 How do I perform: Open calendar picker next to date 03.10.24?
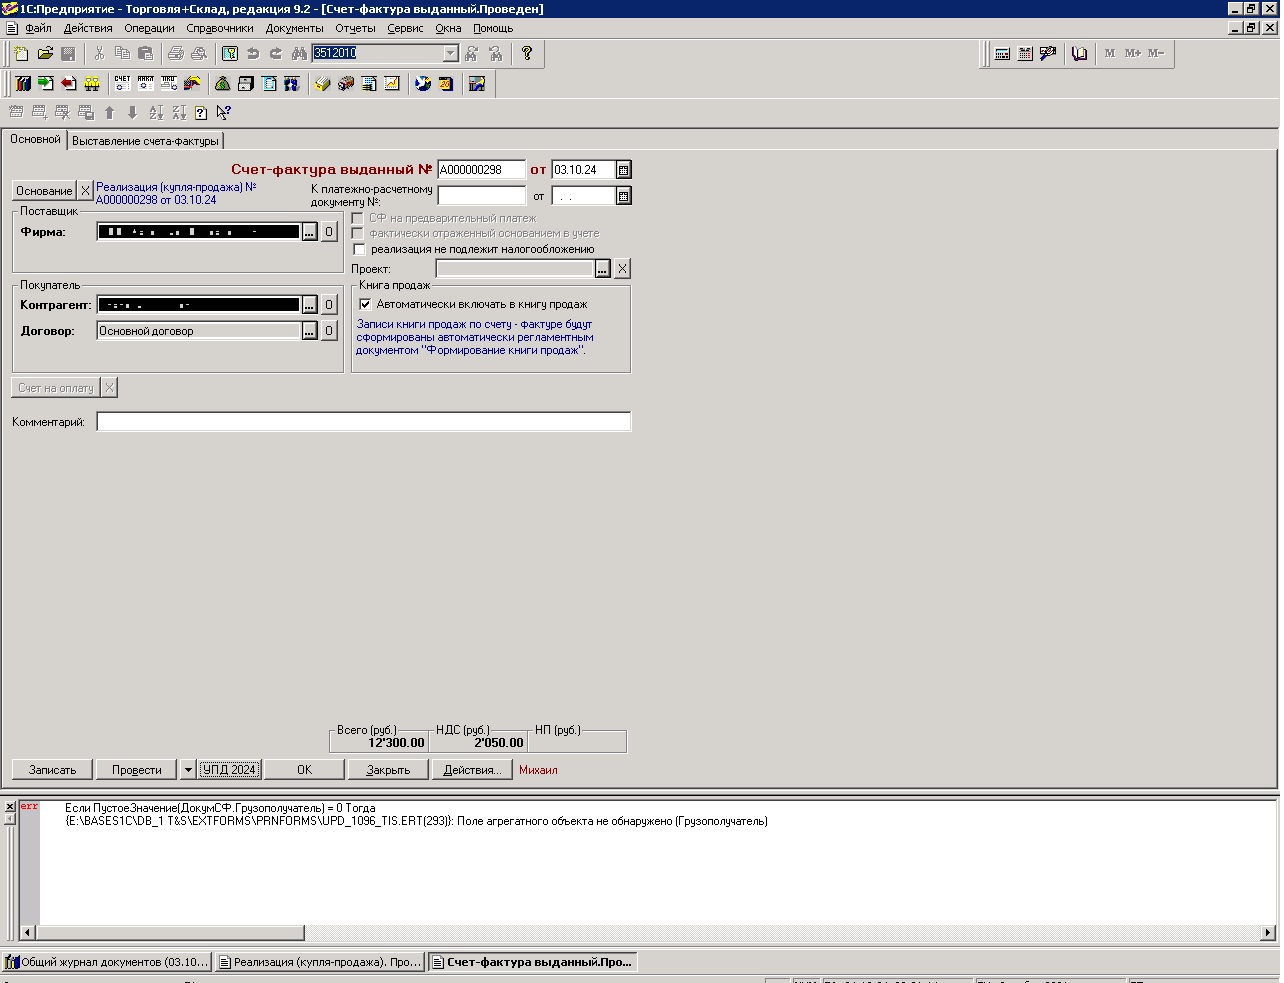pyautogui.click(x=623, y=170)
